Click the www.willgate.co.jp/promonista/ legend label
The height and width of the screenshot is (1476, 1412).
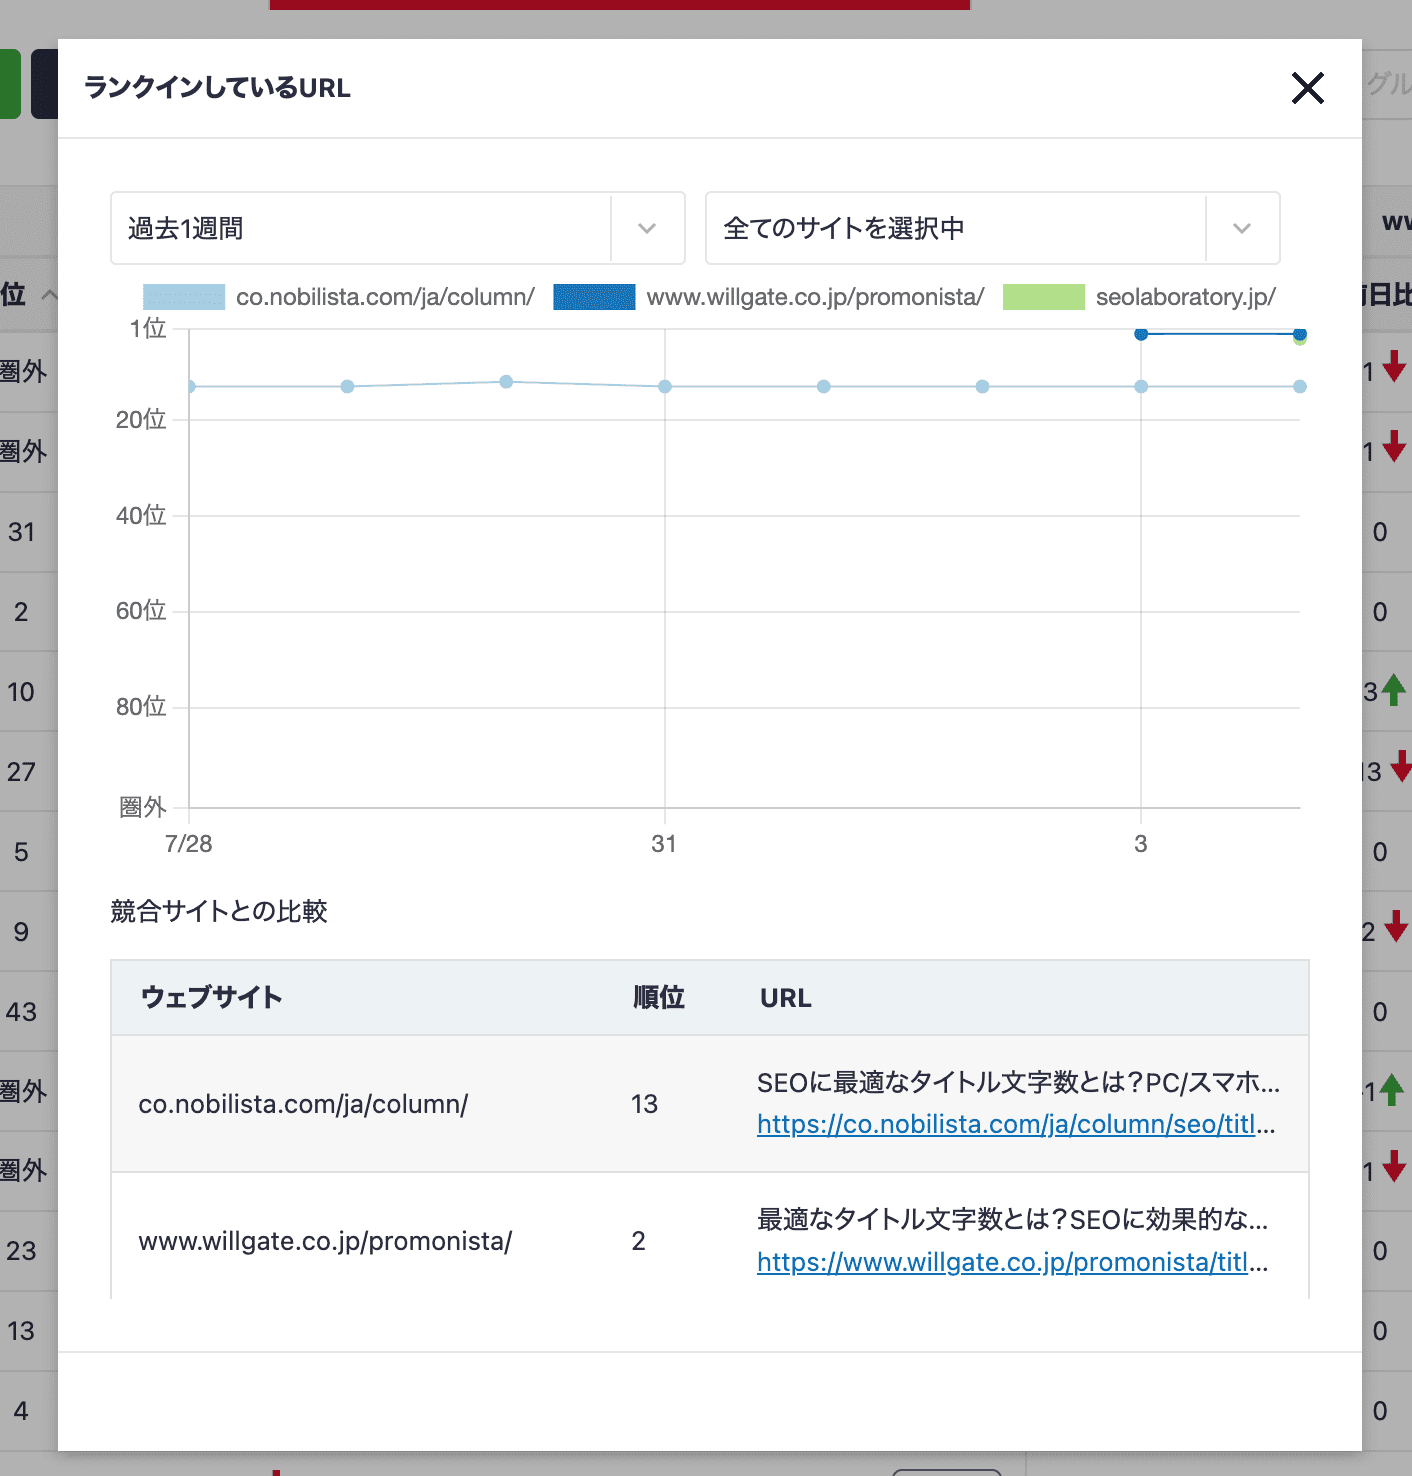click(x=815, y=297)
